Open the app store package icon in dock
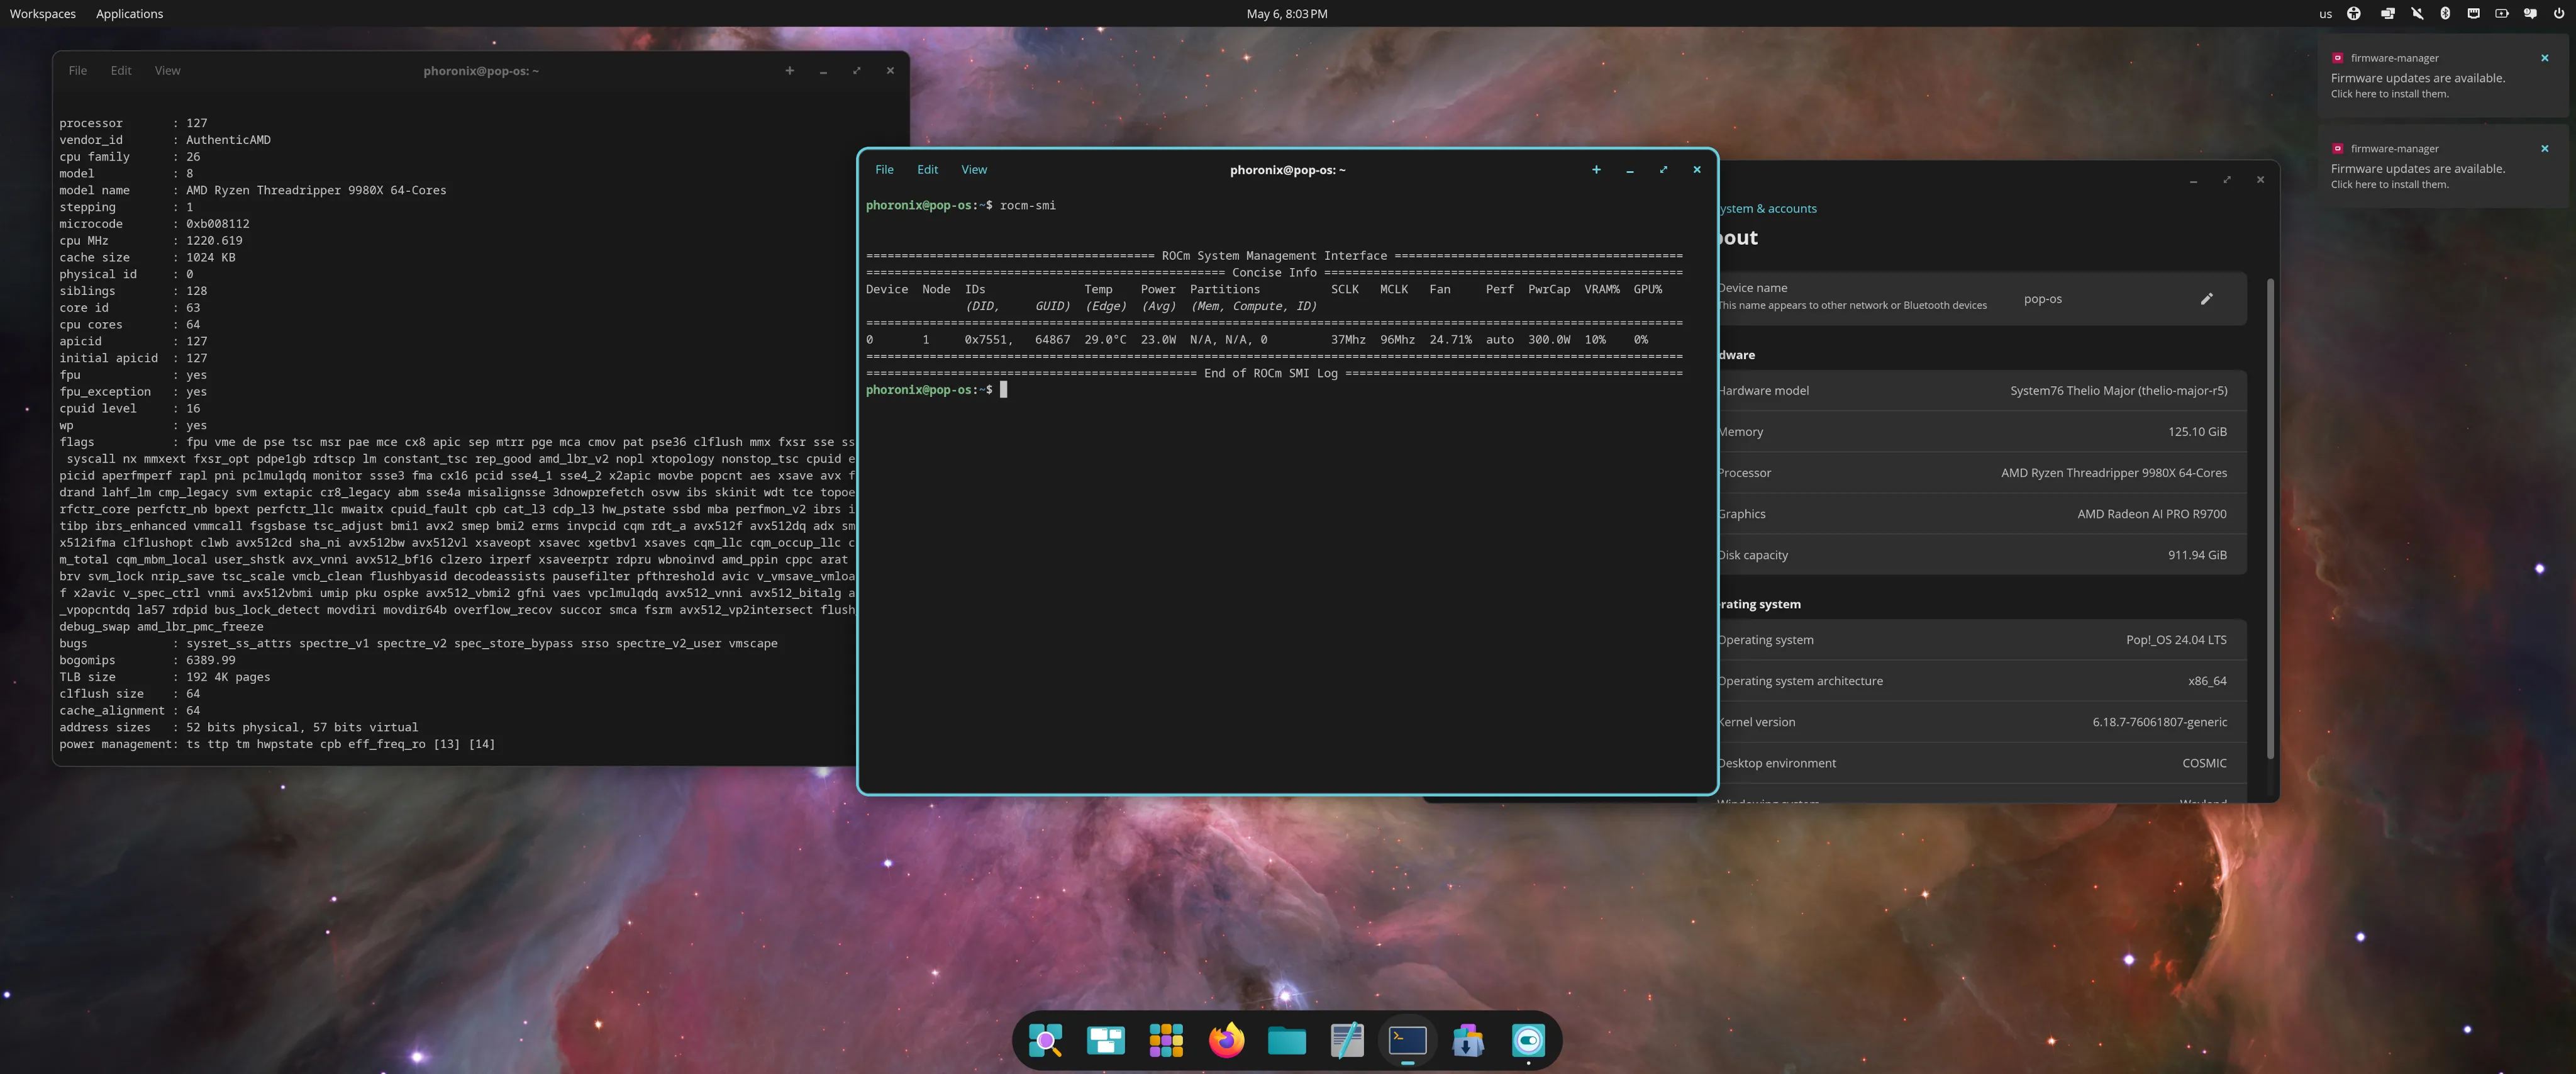2576x1074 pixels. (1468, 1040)
